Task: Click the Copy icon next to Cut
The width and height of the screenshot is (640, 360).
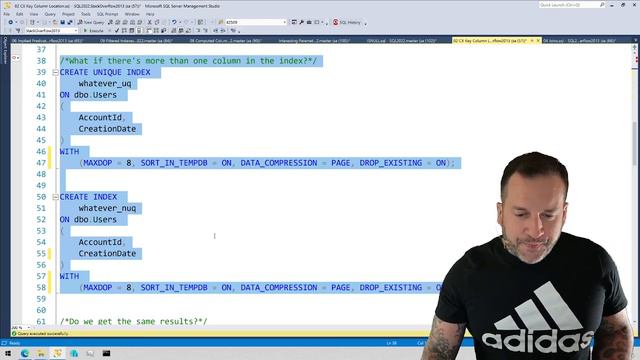Action: (157, 22)
